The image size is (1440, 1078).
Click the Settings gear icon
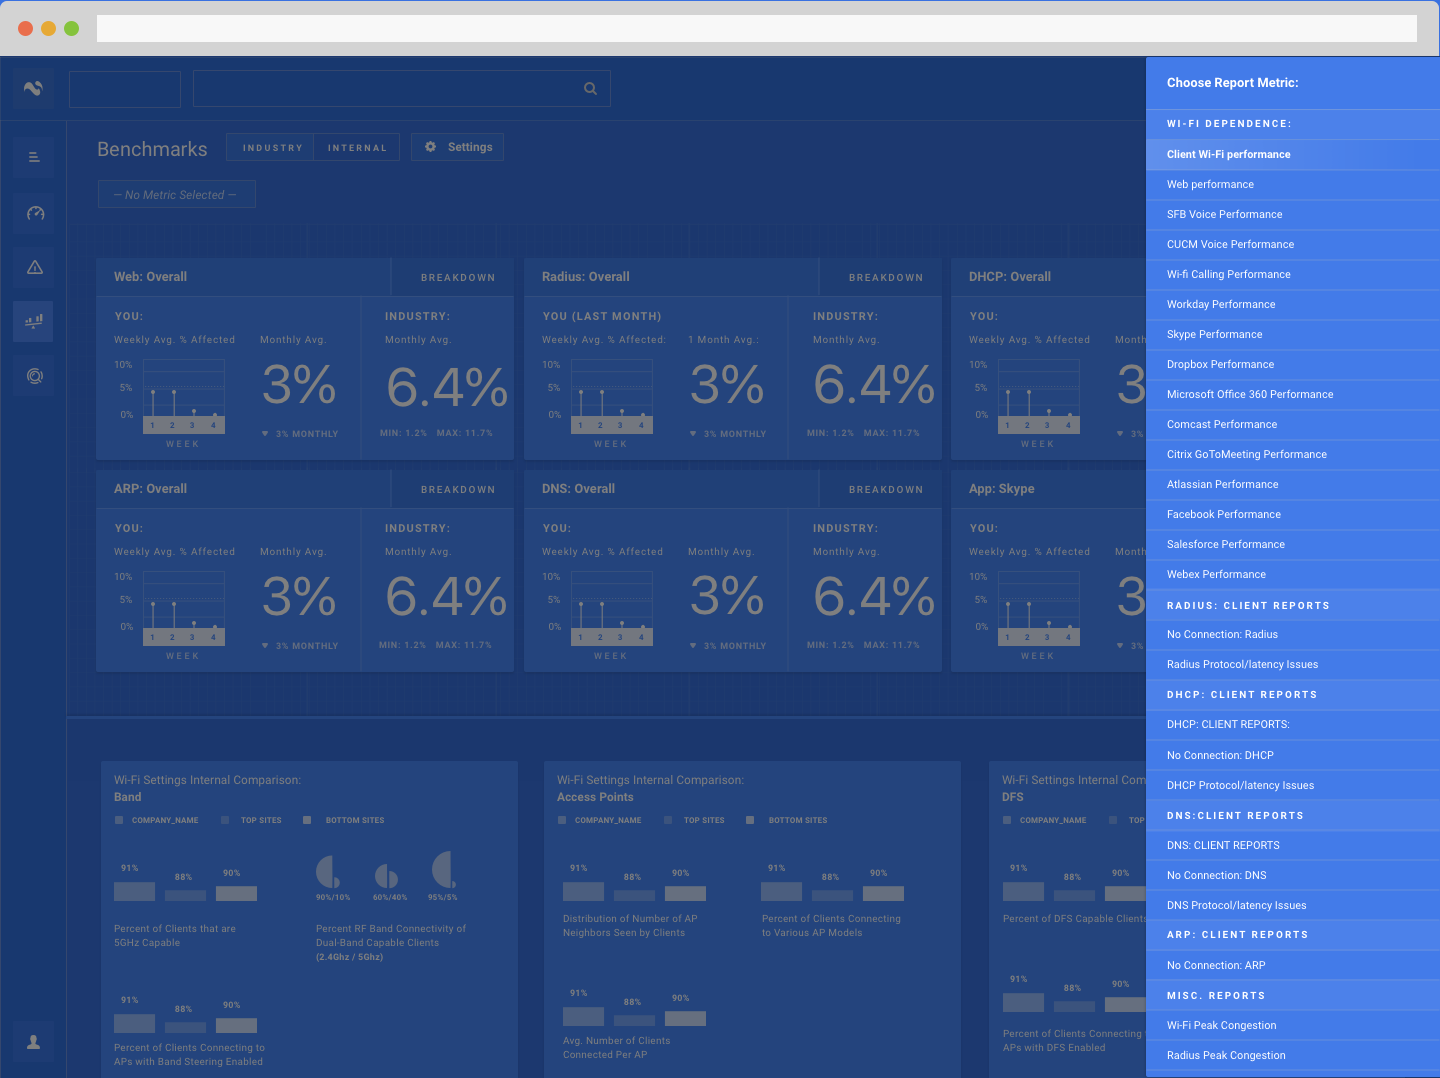[431, 147]
